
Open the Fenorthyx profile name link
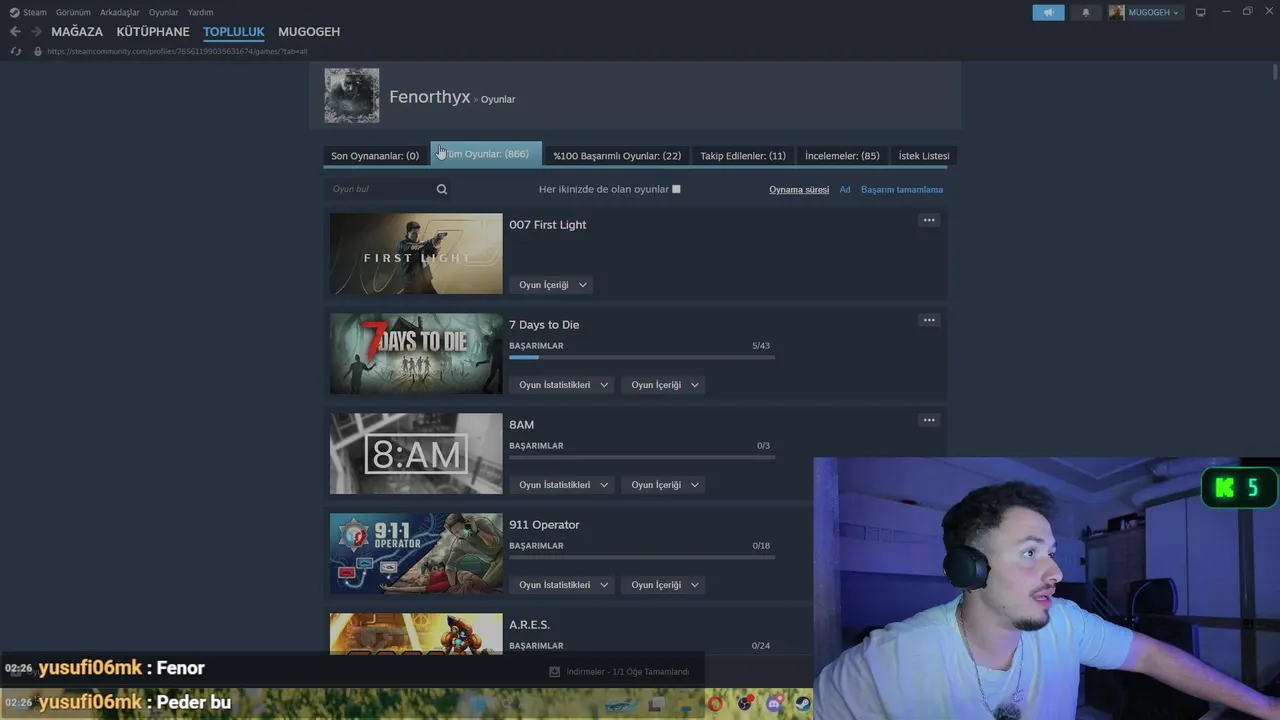pos(430,97)
